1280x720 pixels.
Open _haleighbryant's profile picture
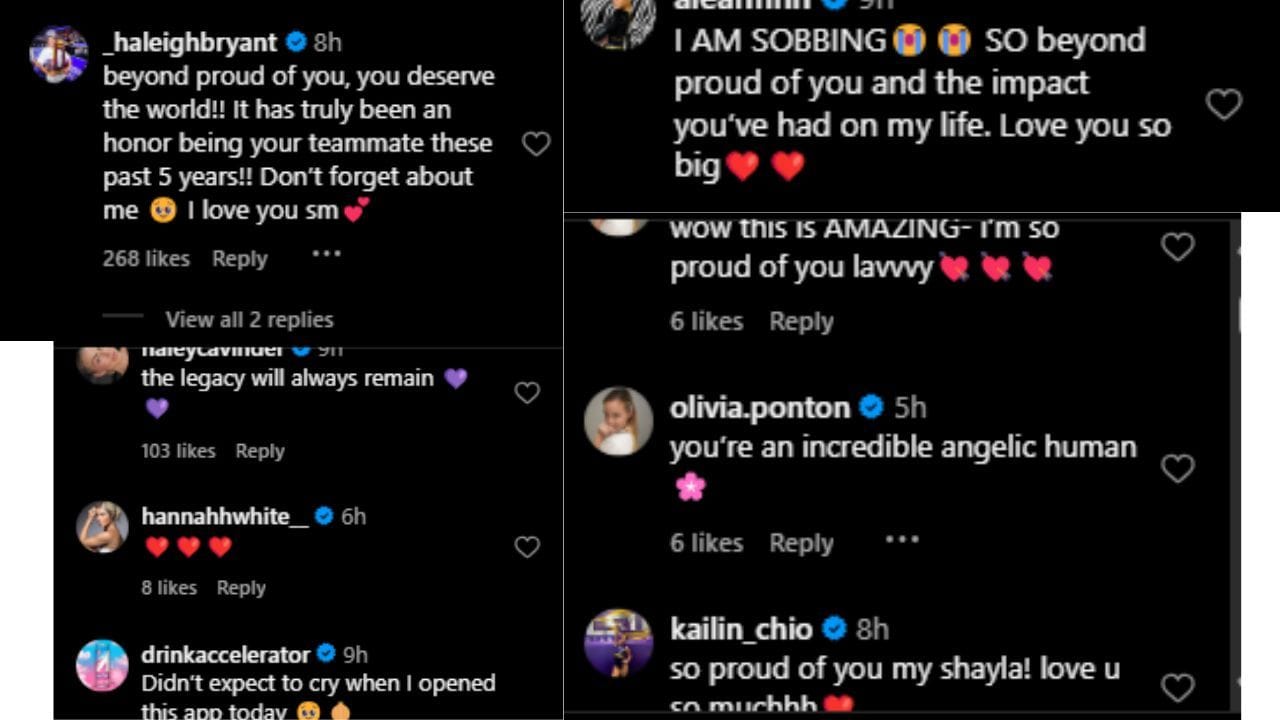pos(59,54)
